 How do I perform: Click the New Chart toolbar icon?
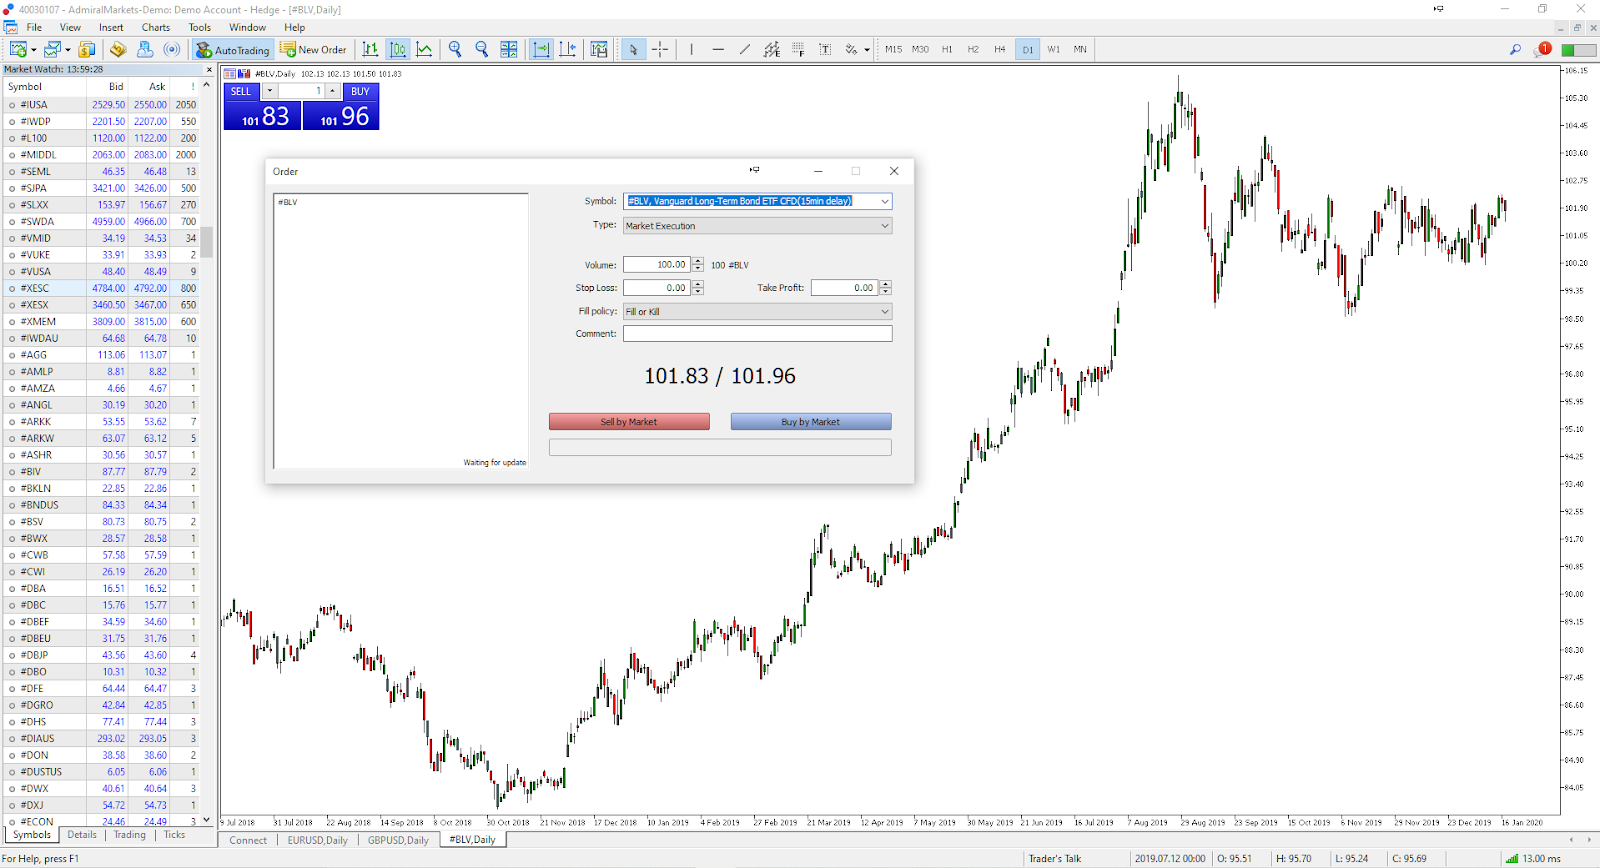tap(18, 49)
